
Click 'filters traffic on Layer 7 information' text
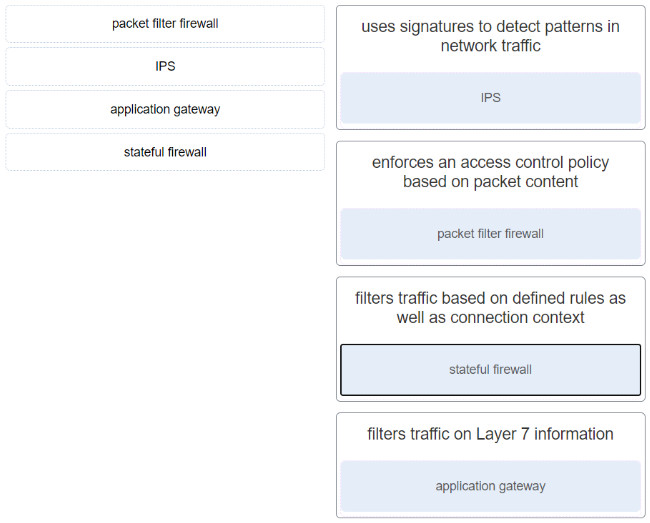(490, 434)
